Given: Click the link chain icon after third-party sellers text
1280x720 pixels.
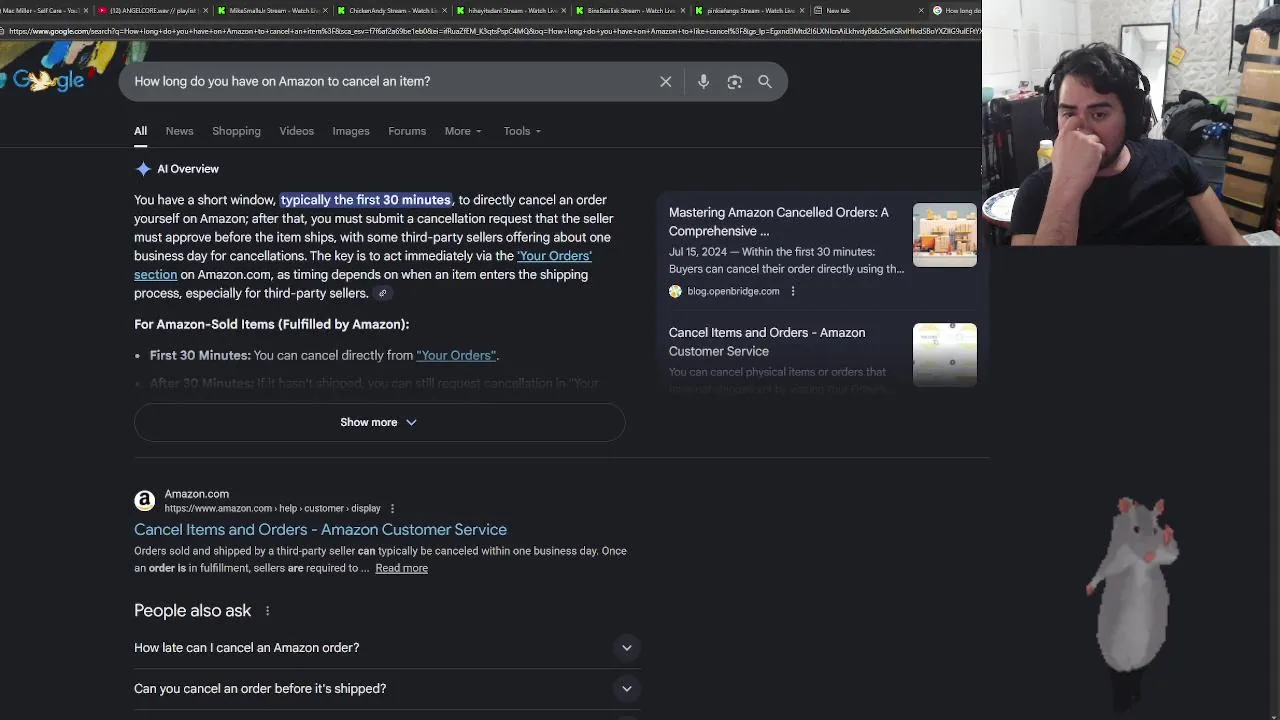Looking at the screenshot, I should tap(382, 294).
